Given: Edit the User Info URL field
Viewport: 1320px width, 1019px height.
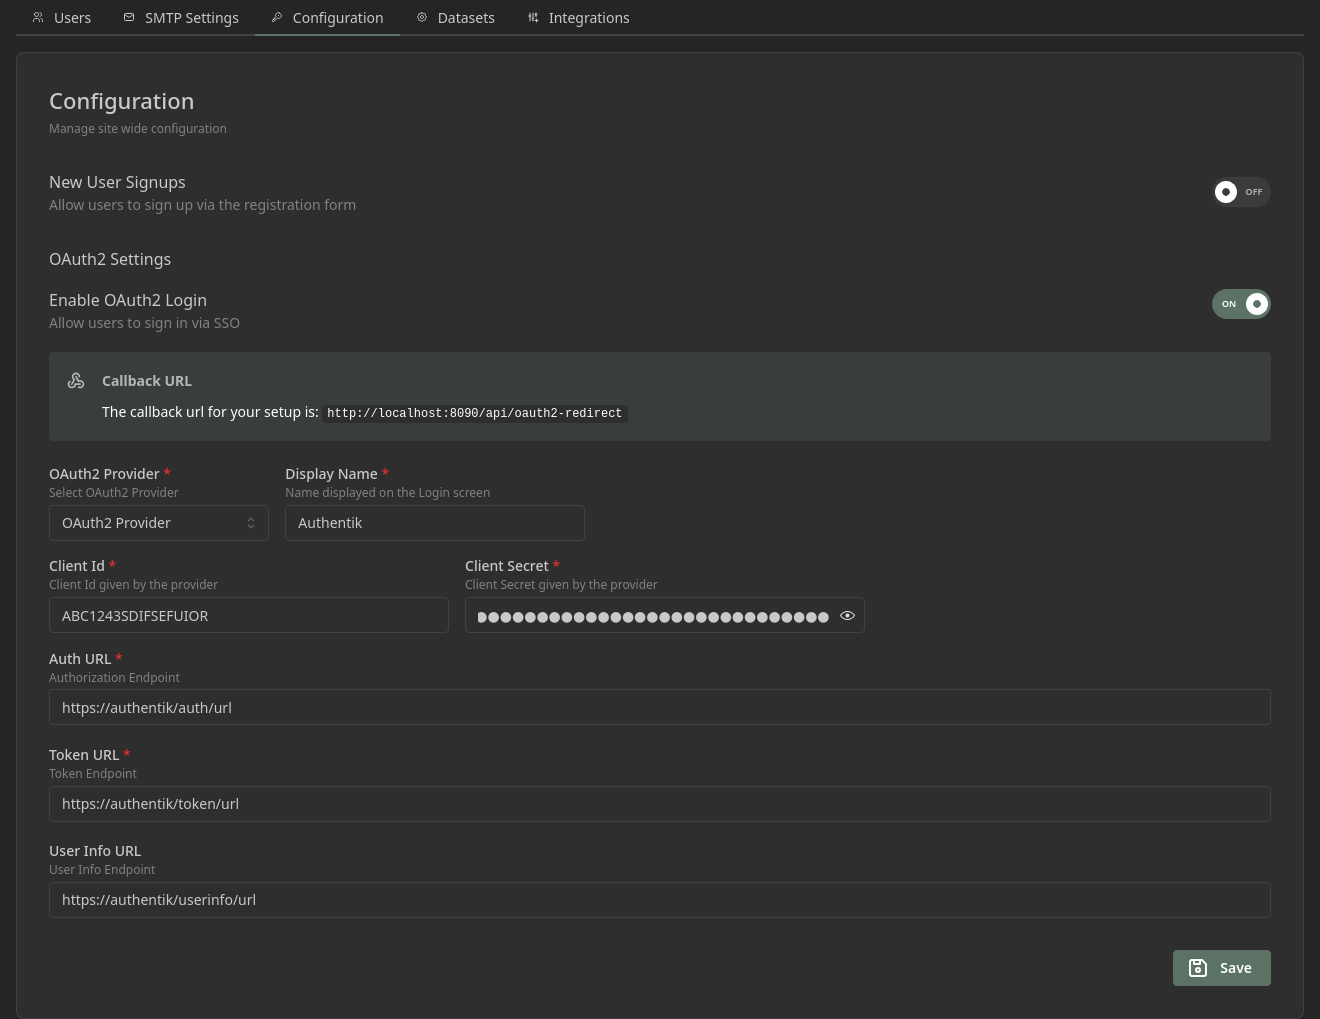Looking at the screenshot, I should [x=660, y=900].
